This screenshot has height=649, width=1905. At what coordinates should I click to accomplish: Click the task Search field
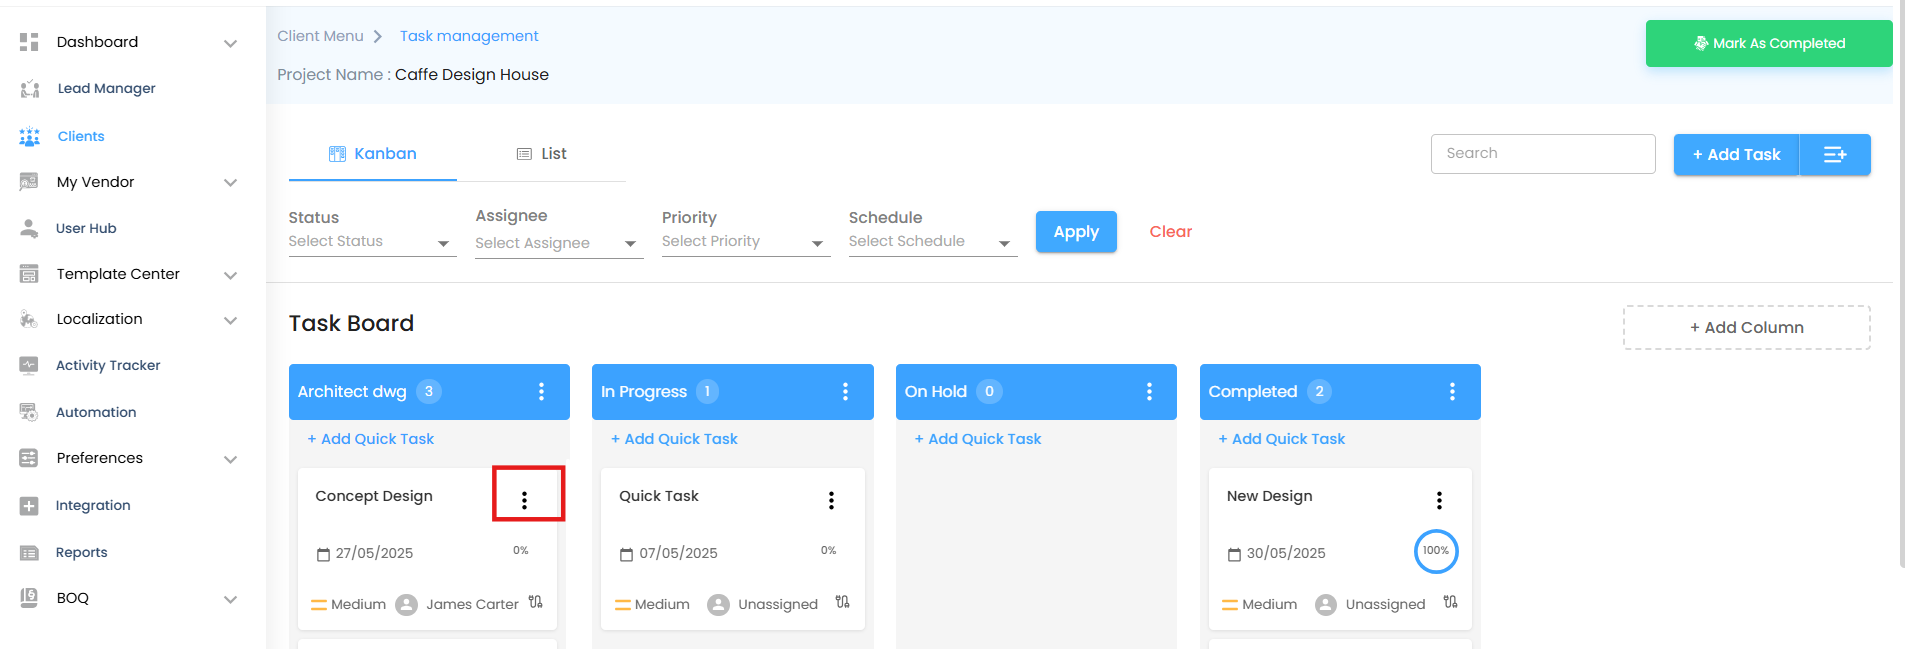tap(1543, 154)
